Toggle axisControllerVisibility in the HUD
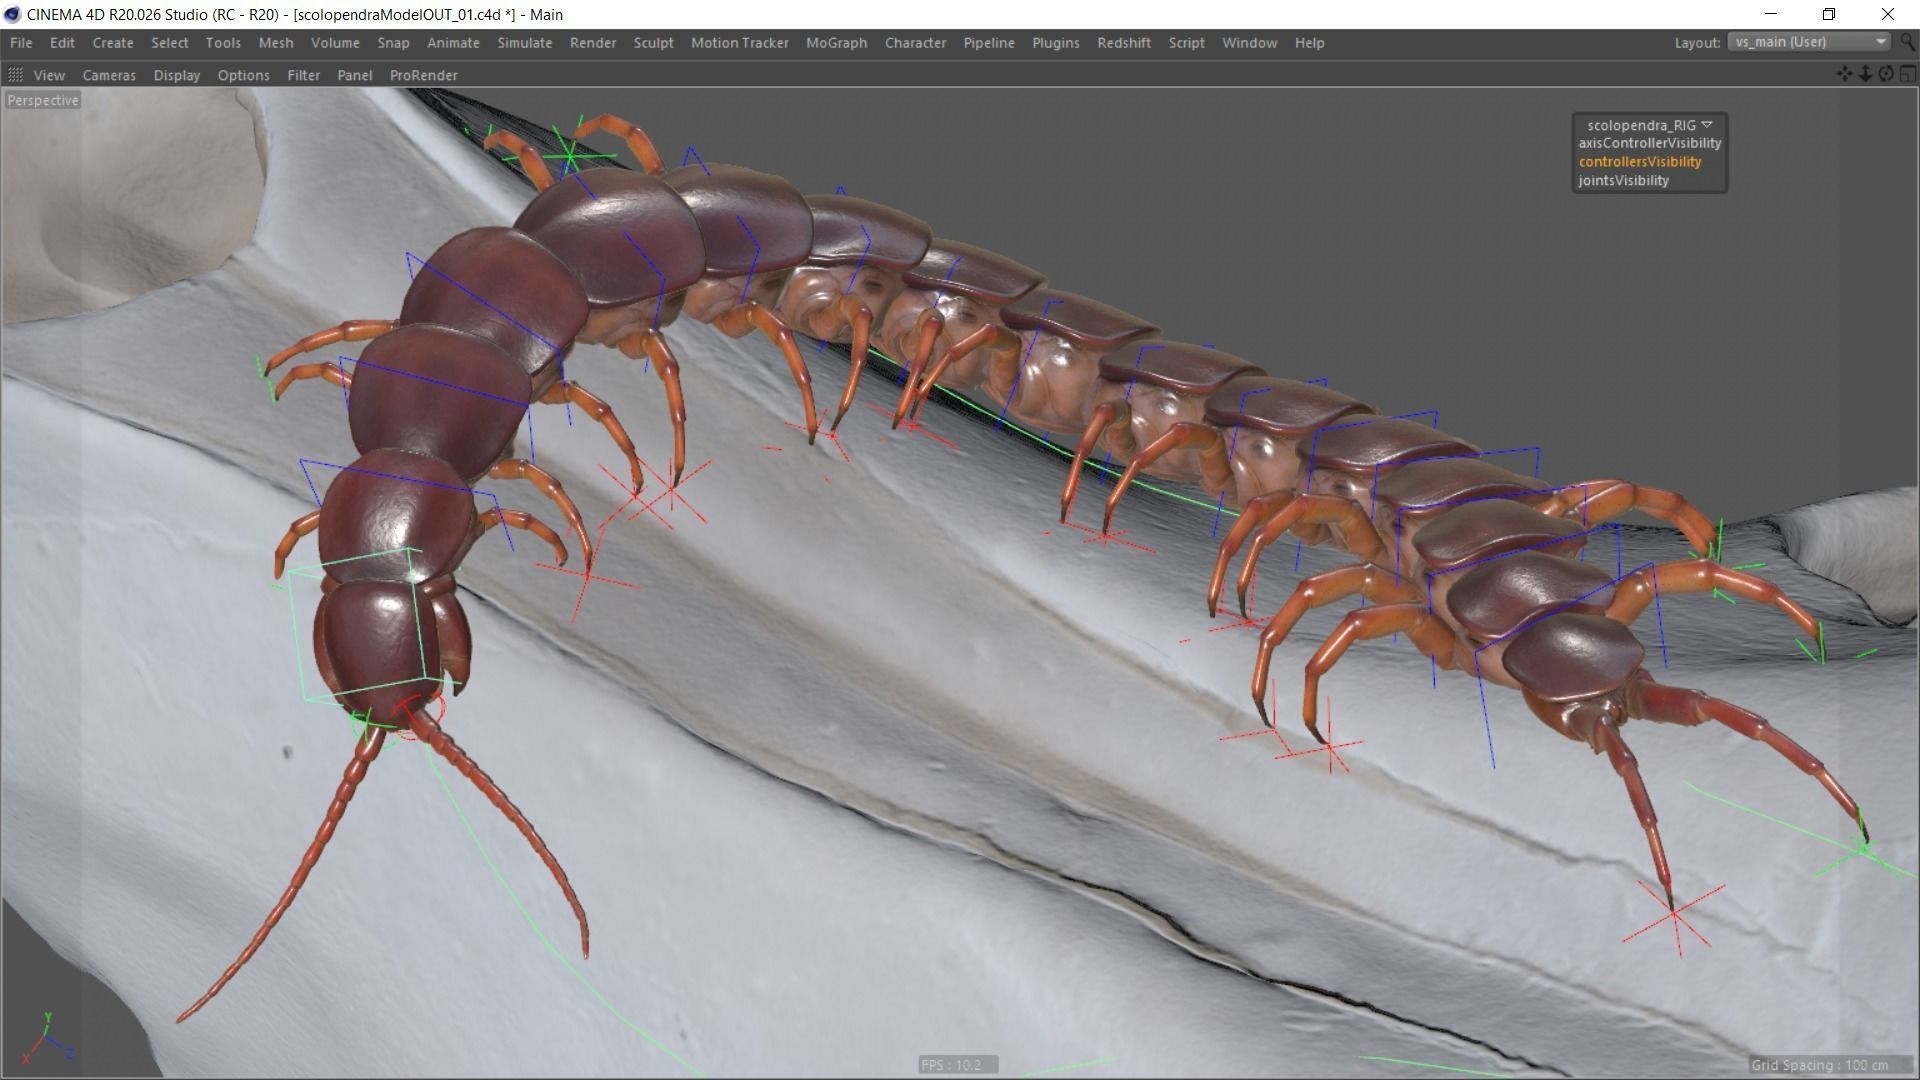The height and width of the screenshot is (1080, 1920). tap(1649, 143)
